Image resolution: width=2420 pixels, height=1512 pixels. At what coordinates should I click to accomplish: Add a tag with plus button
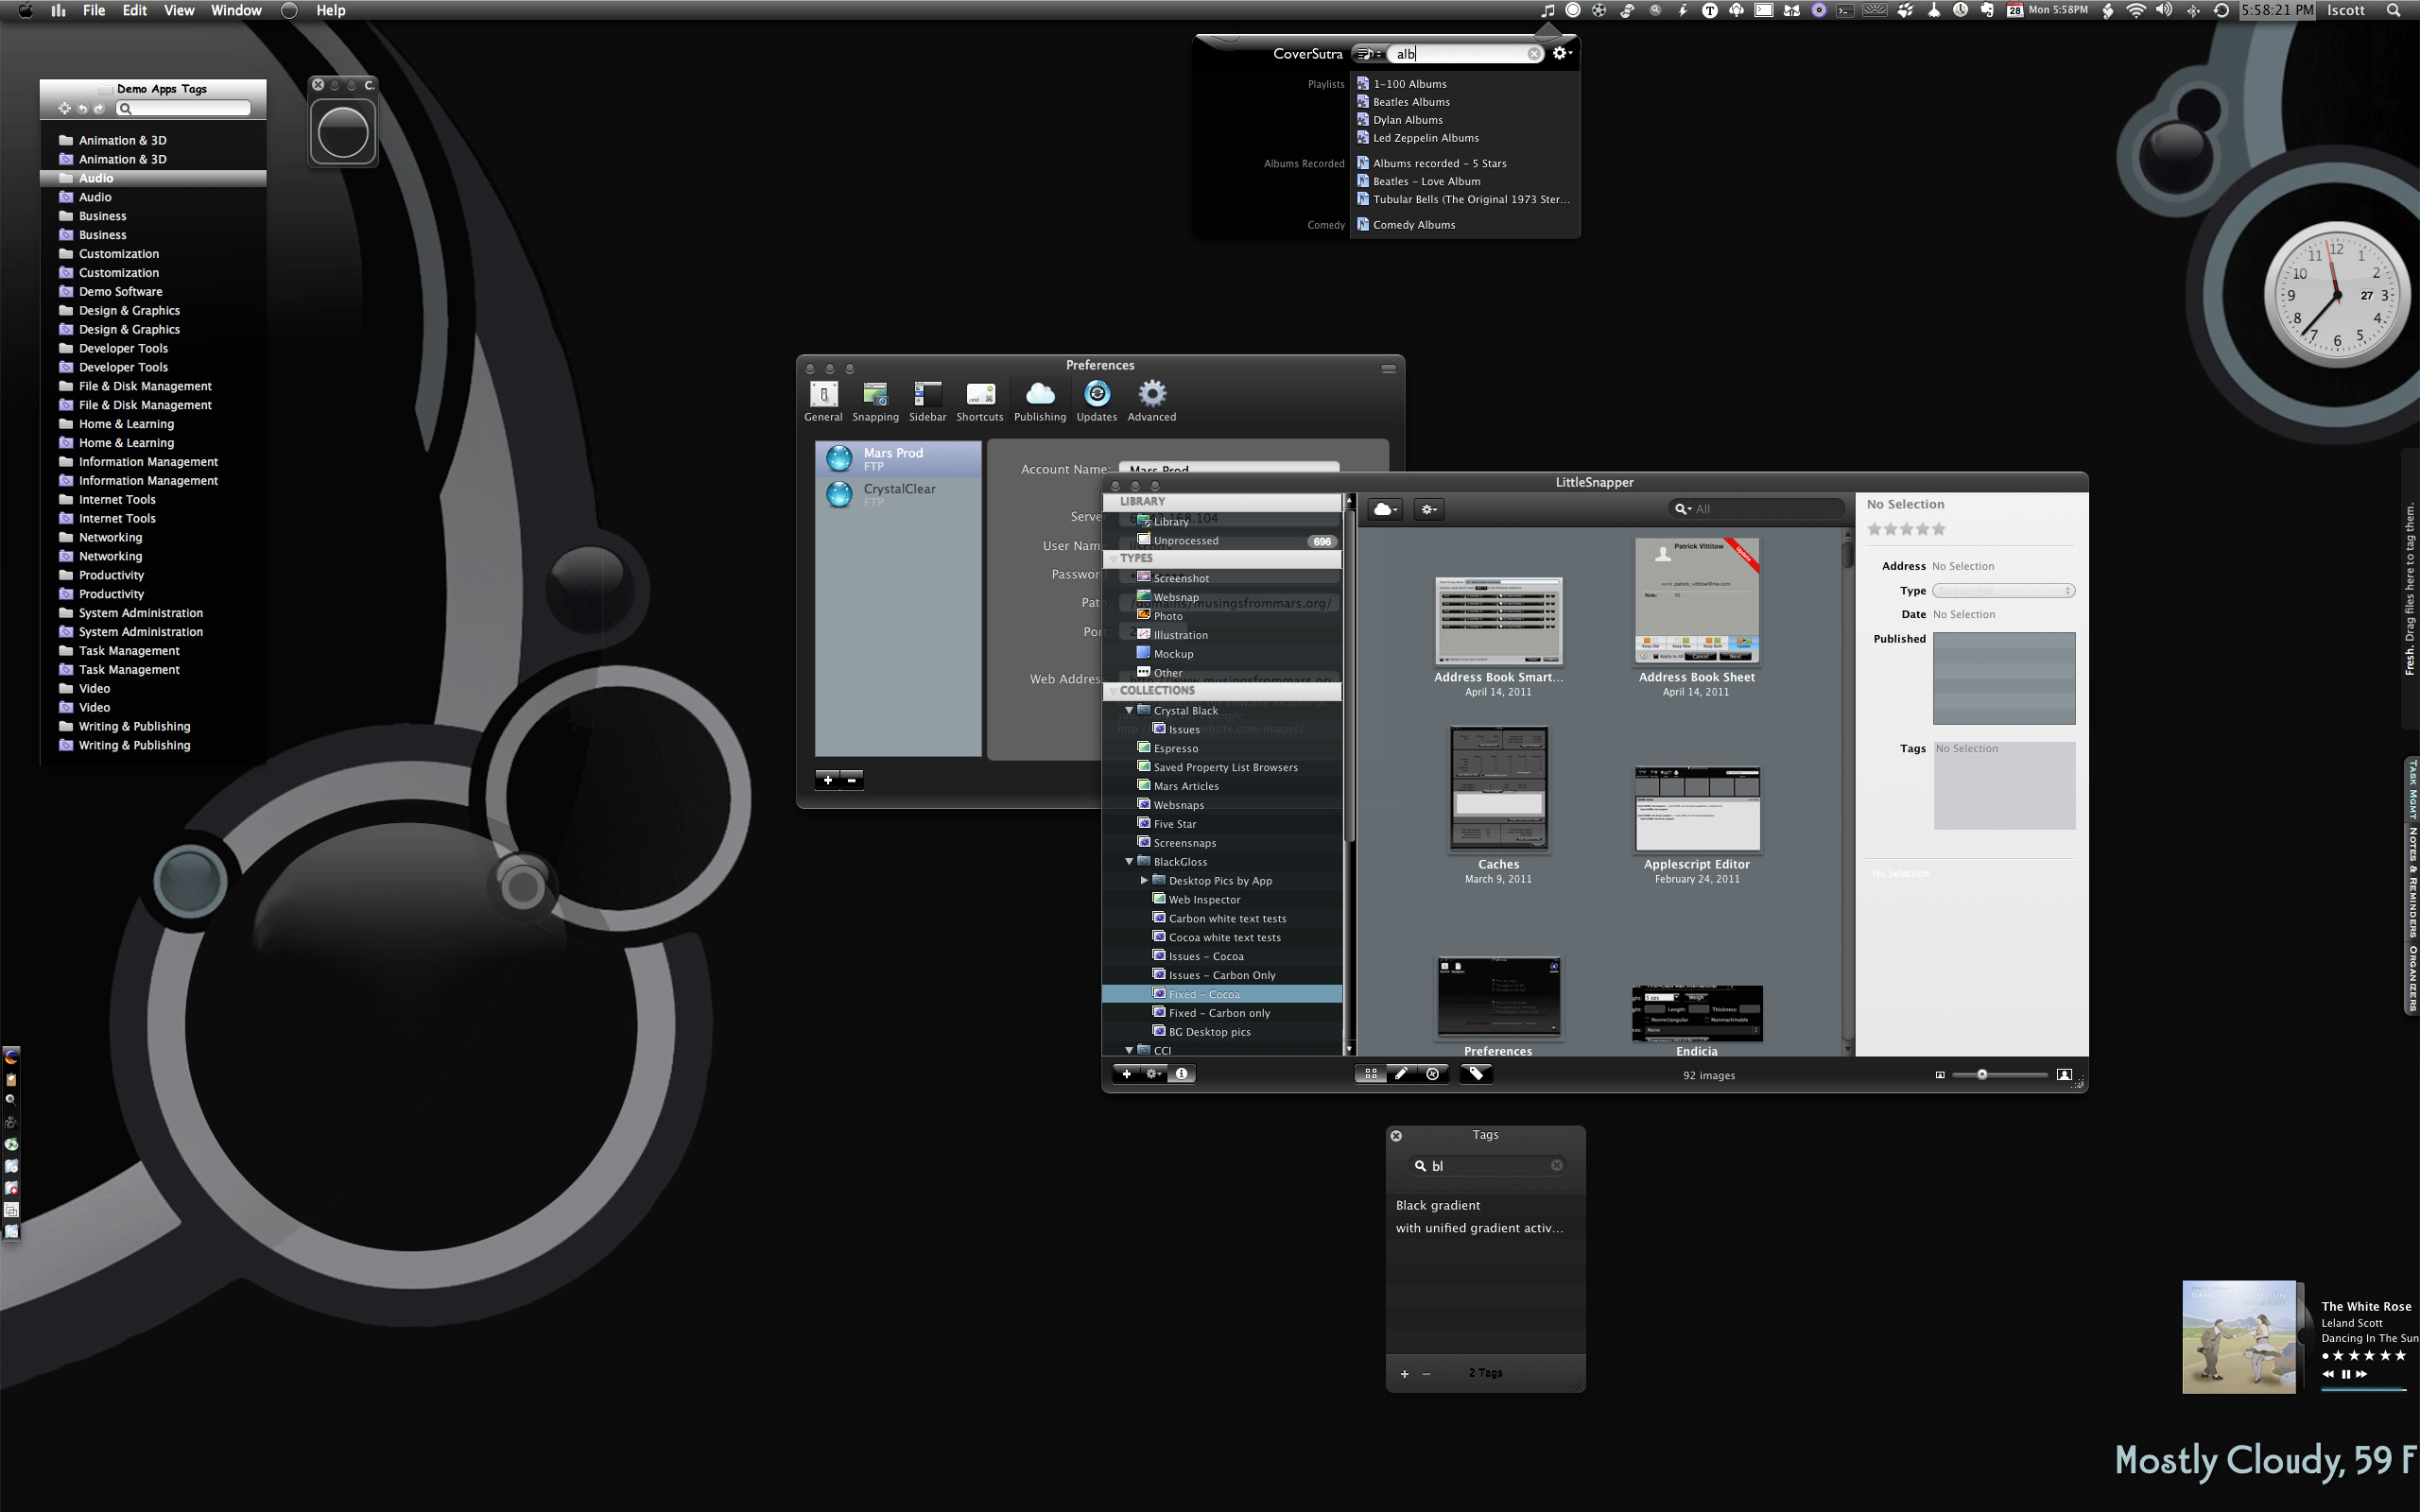[1404, 1374]
